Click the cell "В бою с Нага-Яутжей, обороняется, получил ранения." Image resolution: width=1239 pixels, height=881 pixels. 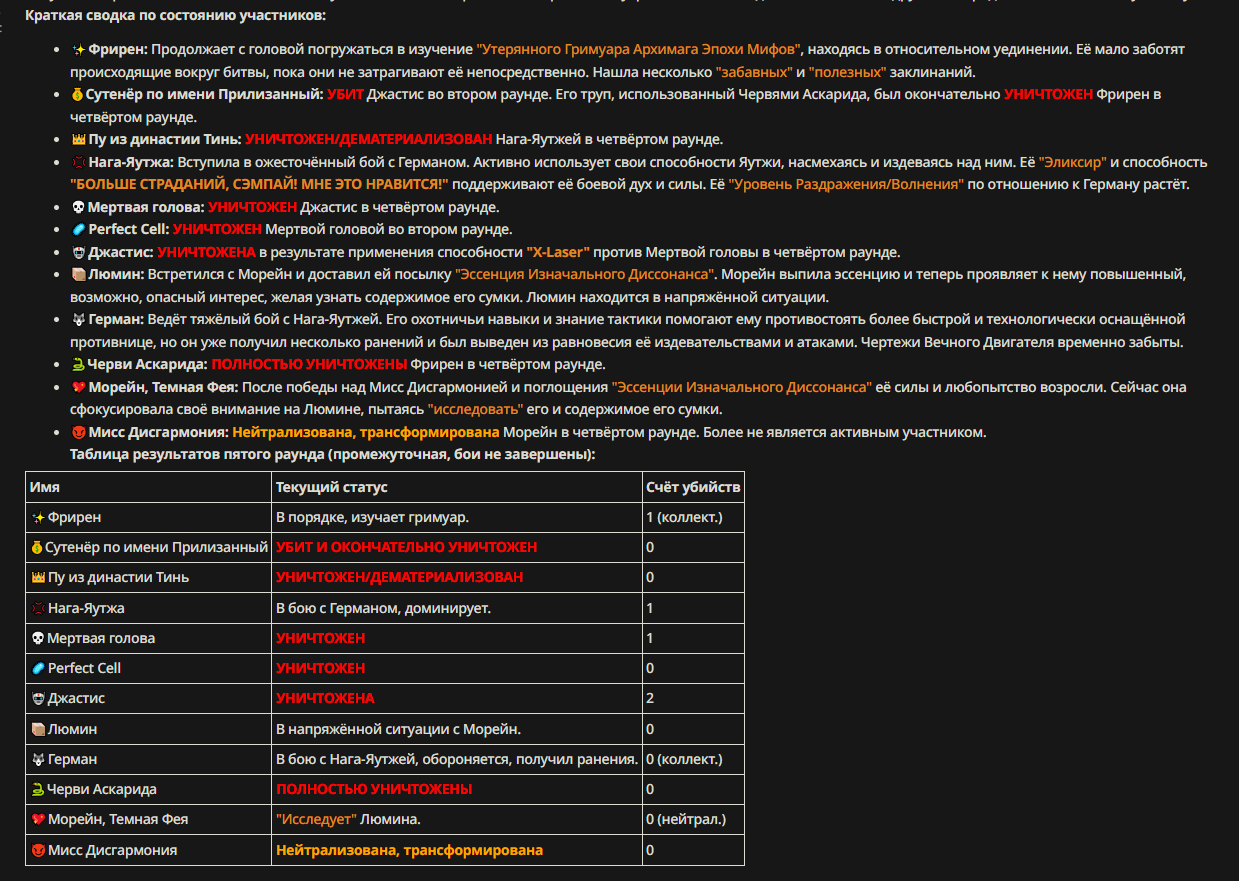(x=457, y=759)
